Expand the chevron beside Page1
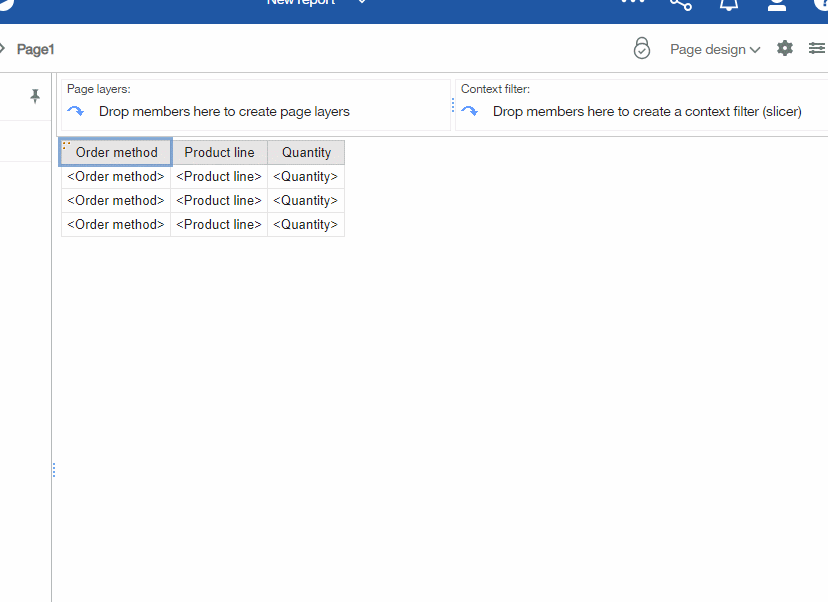 2,49
